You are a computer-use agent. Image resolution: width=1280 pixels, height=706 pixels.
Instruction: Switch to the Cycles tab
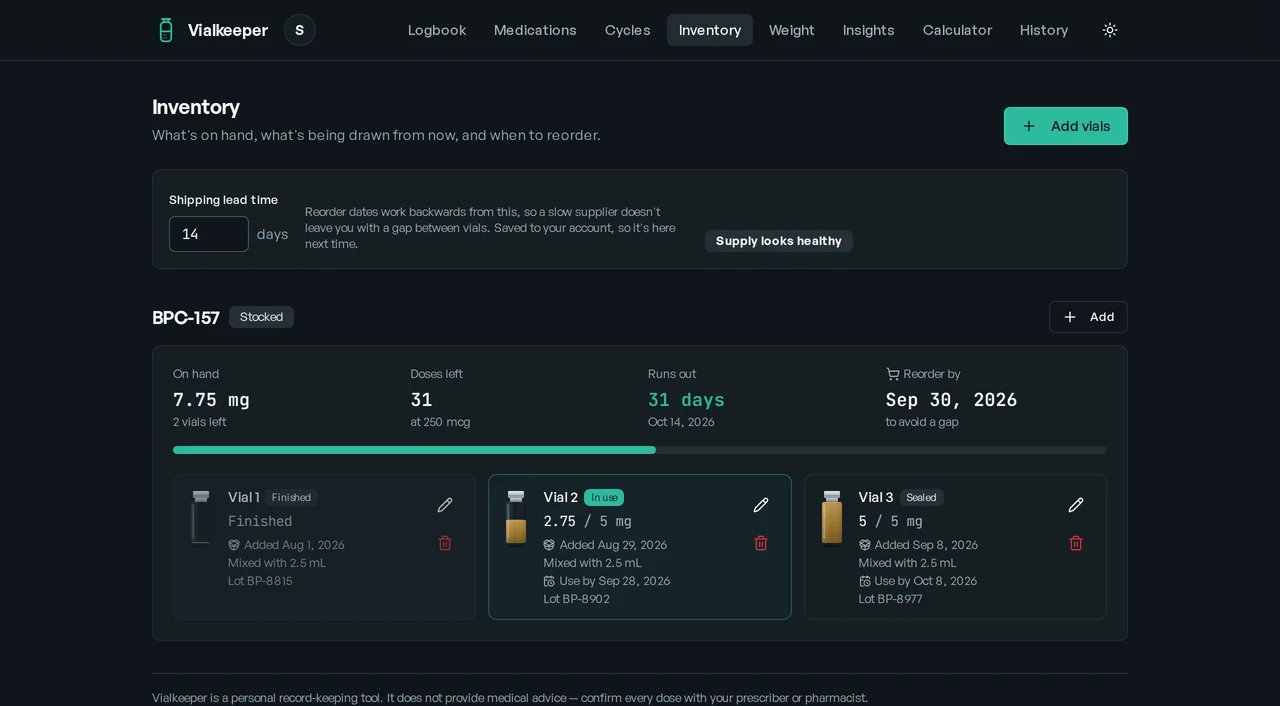[x=628, y=30]
